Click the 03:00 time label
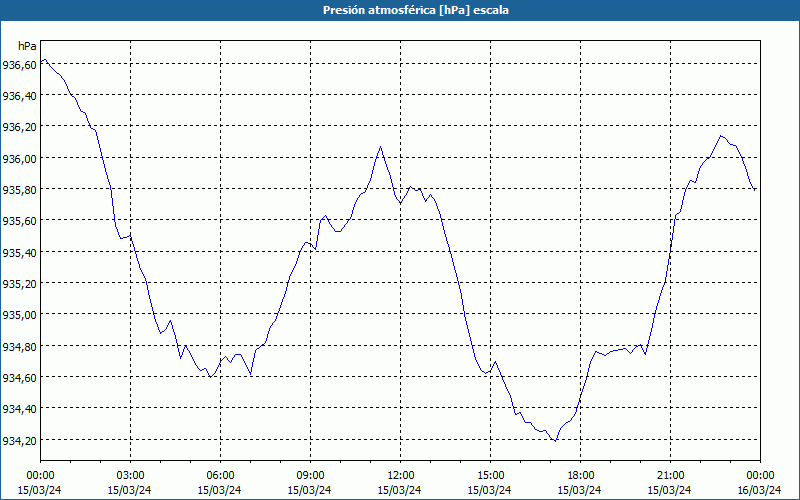Screen dimensions: 800x500 pos(130,476)
